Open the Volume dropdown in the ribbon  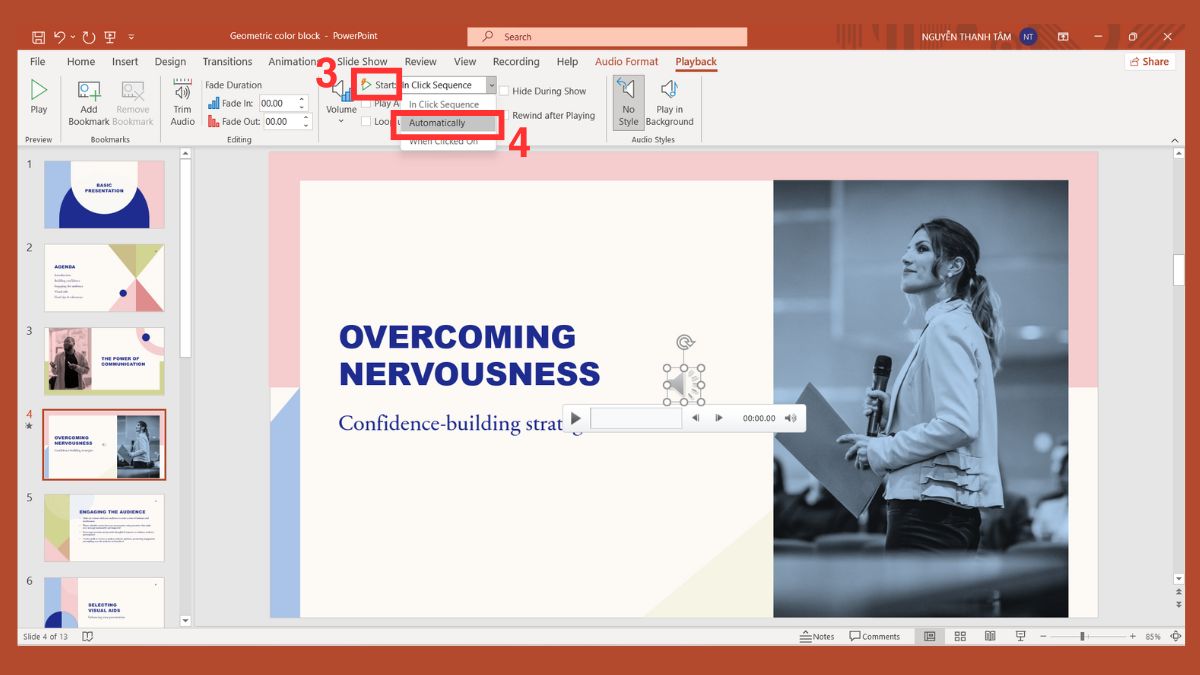point(341,110)
